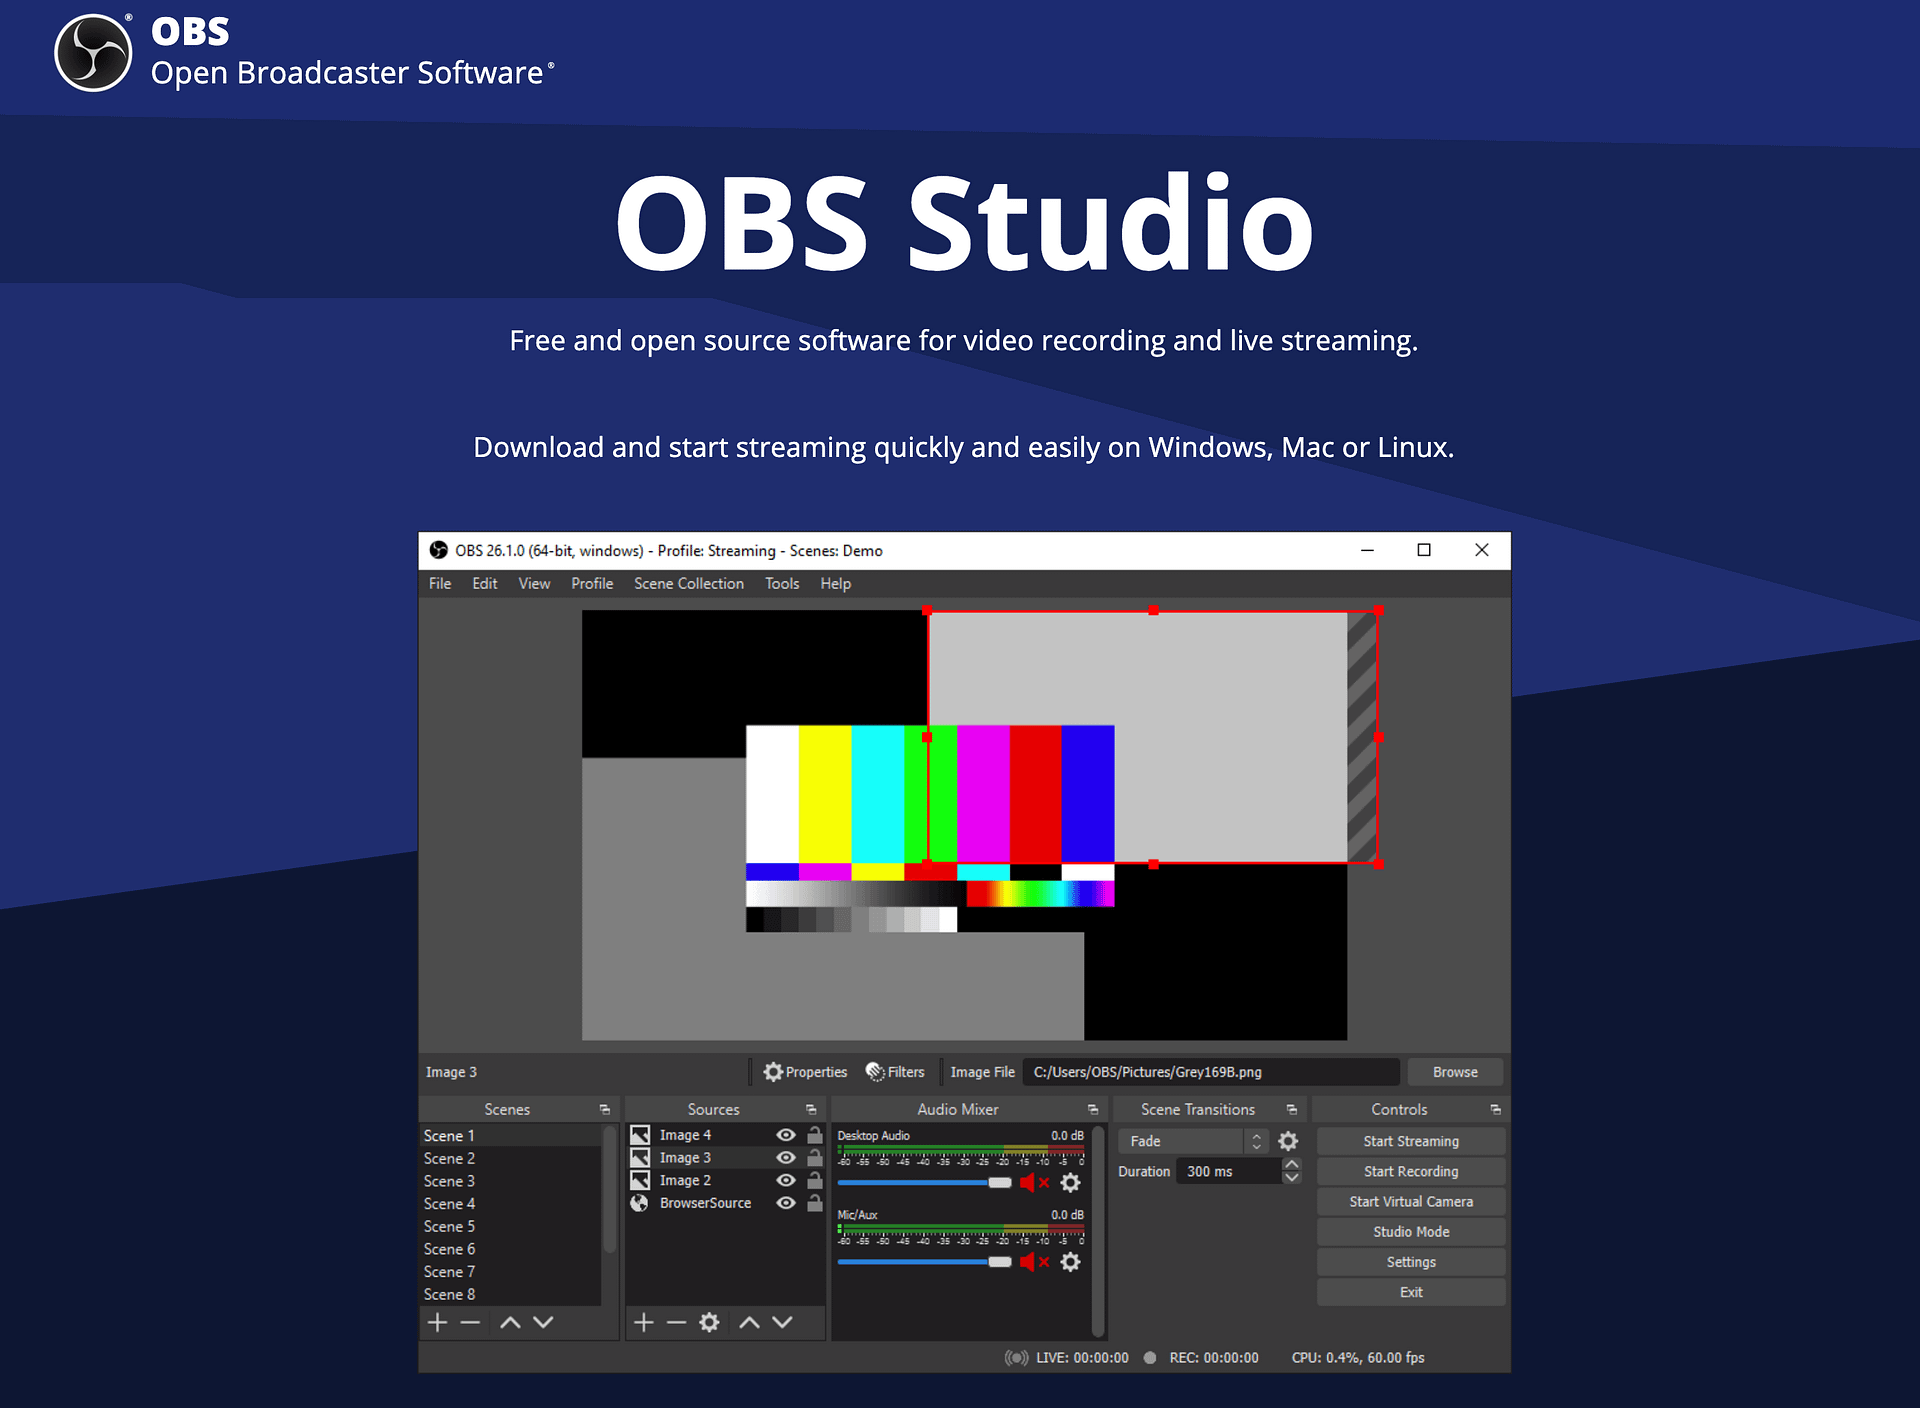
Task: Pop out the Scene Transitions dock
Action: [x=1292, y=1110]
